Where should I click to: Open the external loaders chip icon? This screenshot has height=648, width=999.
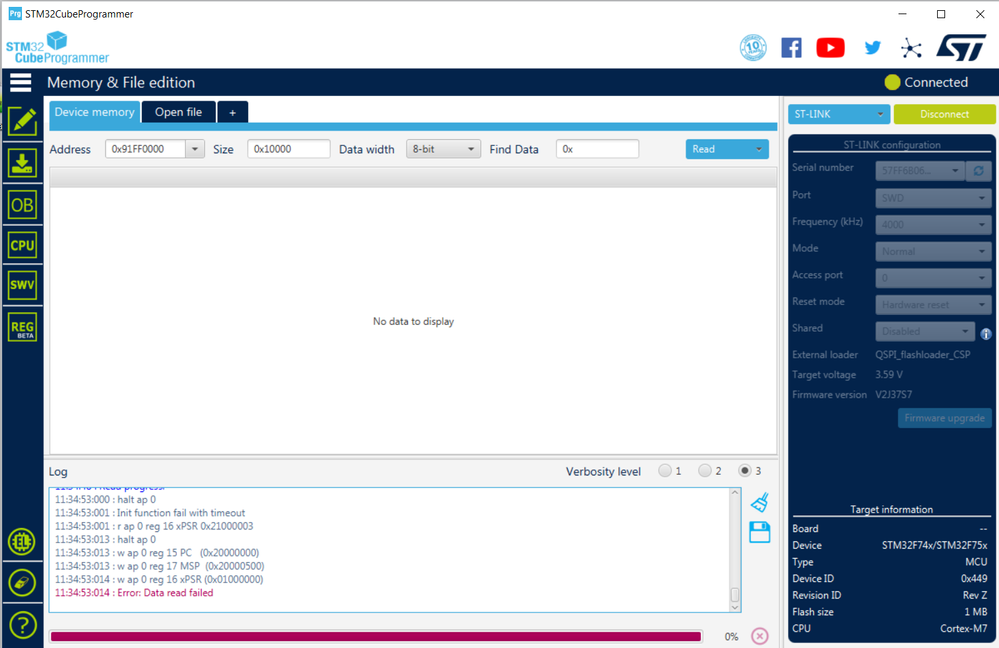point(22,542)
